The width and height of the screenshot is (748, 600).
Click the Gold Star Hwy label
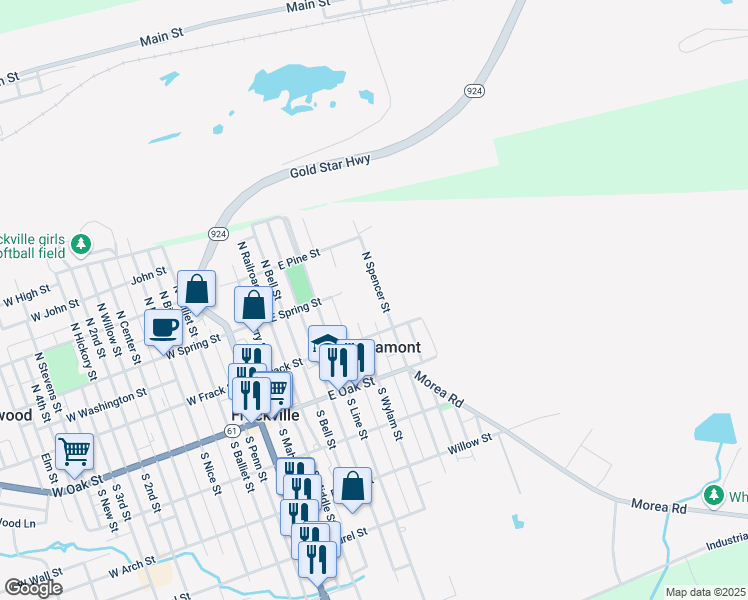[x=330, y=166]
